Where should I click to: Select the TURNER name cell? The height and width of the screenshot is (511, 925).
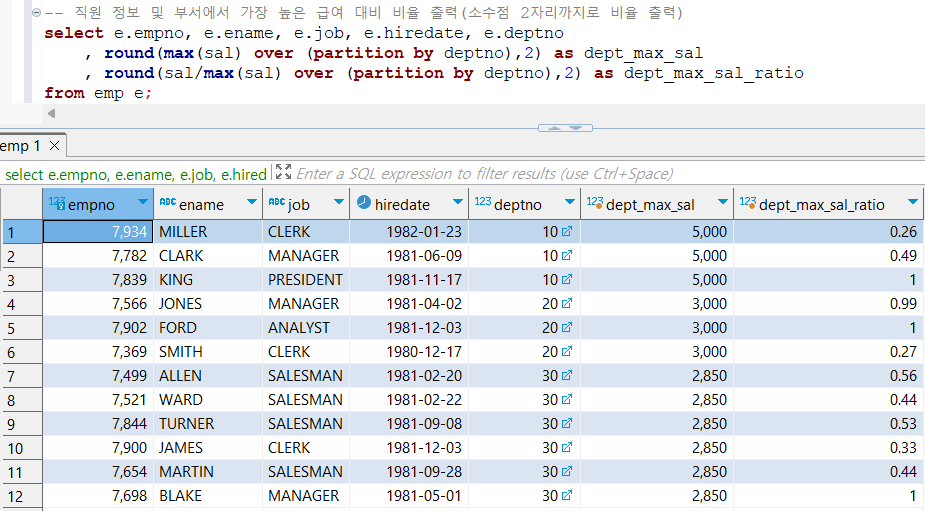[x=208, y=424]
